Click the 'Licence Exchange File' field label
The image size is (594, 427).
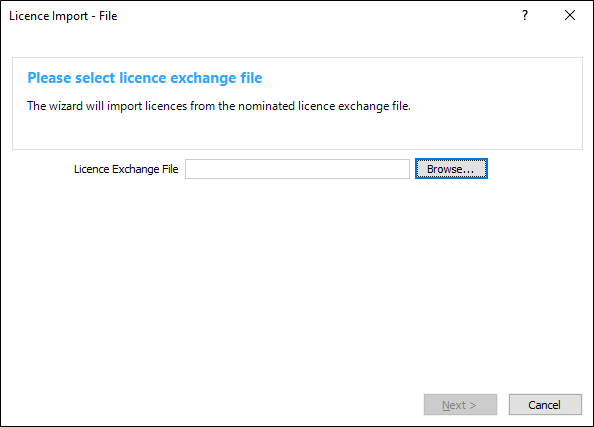tap(126, 169)
